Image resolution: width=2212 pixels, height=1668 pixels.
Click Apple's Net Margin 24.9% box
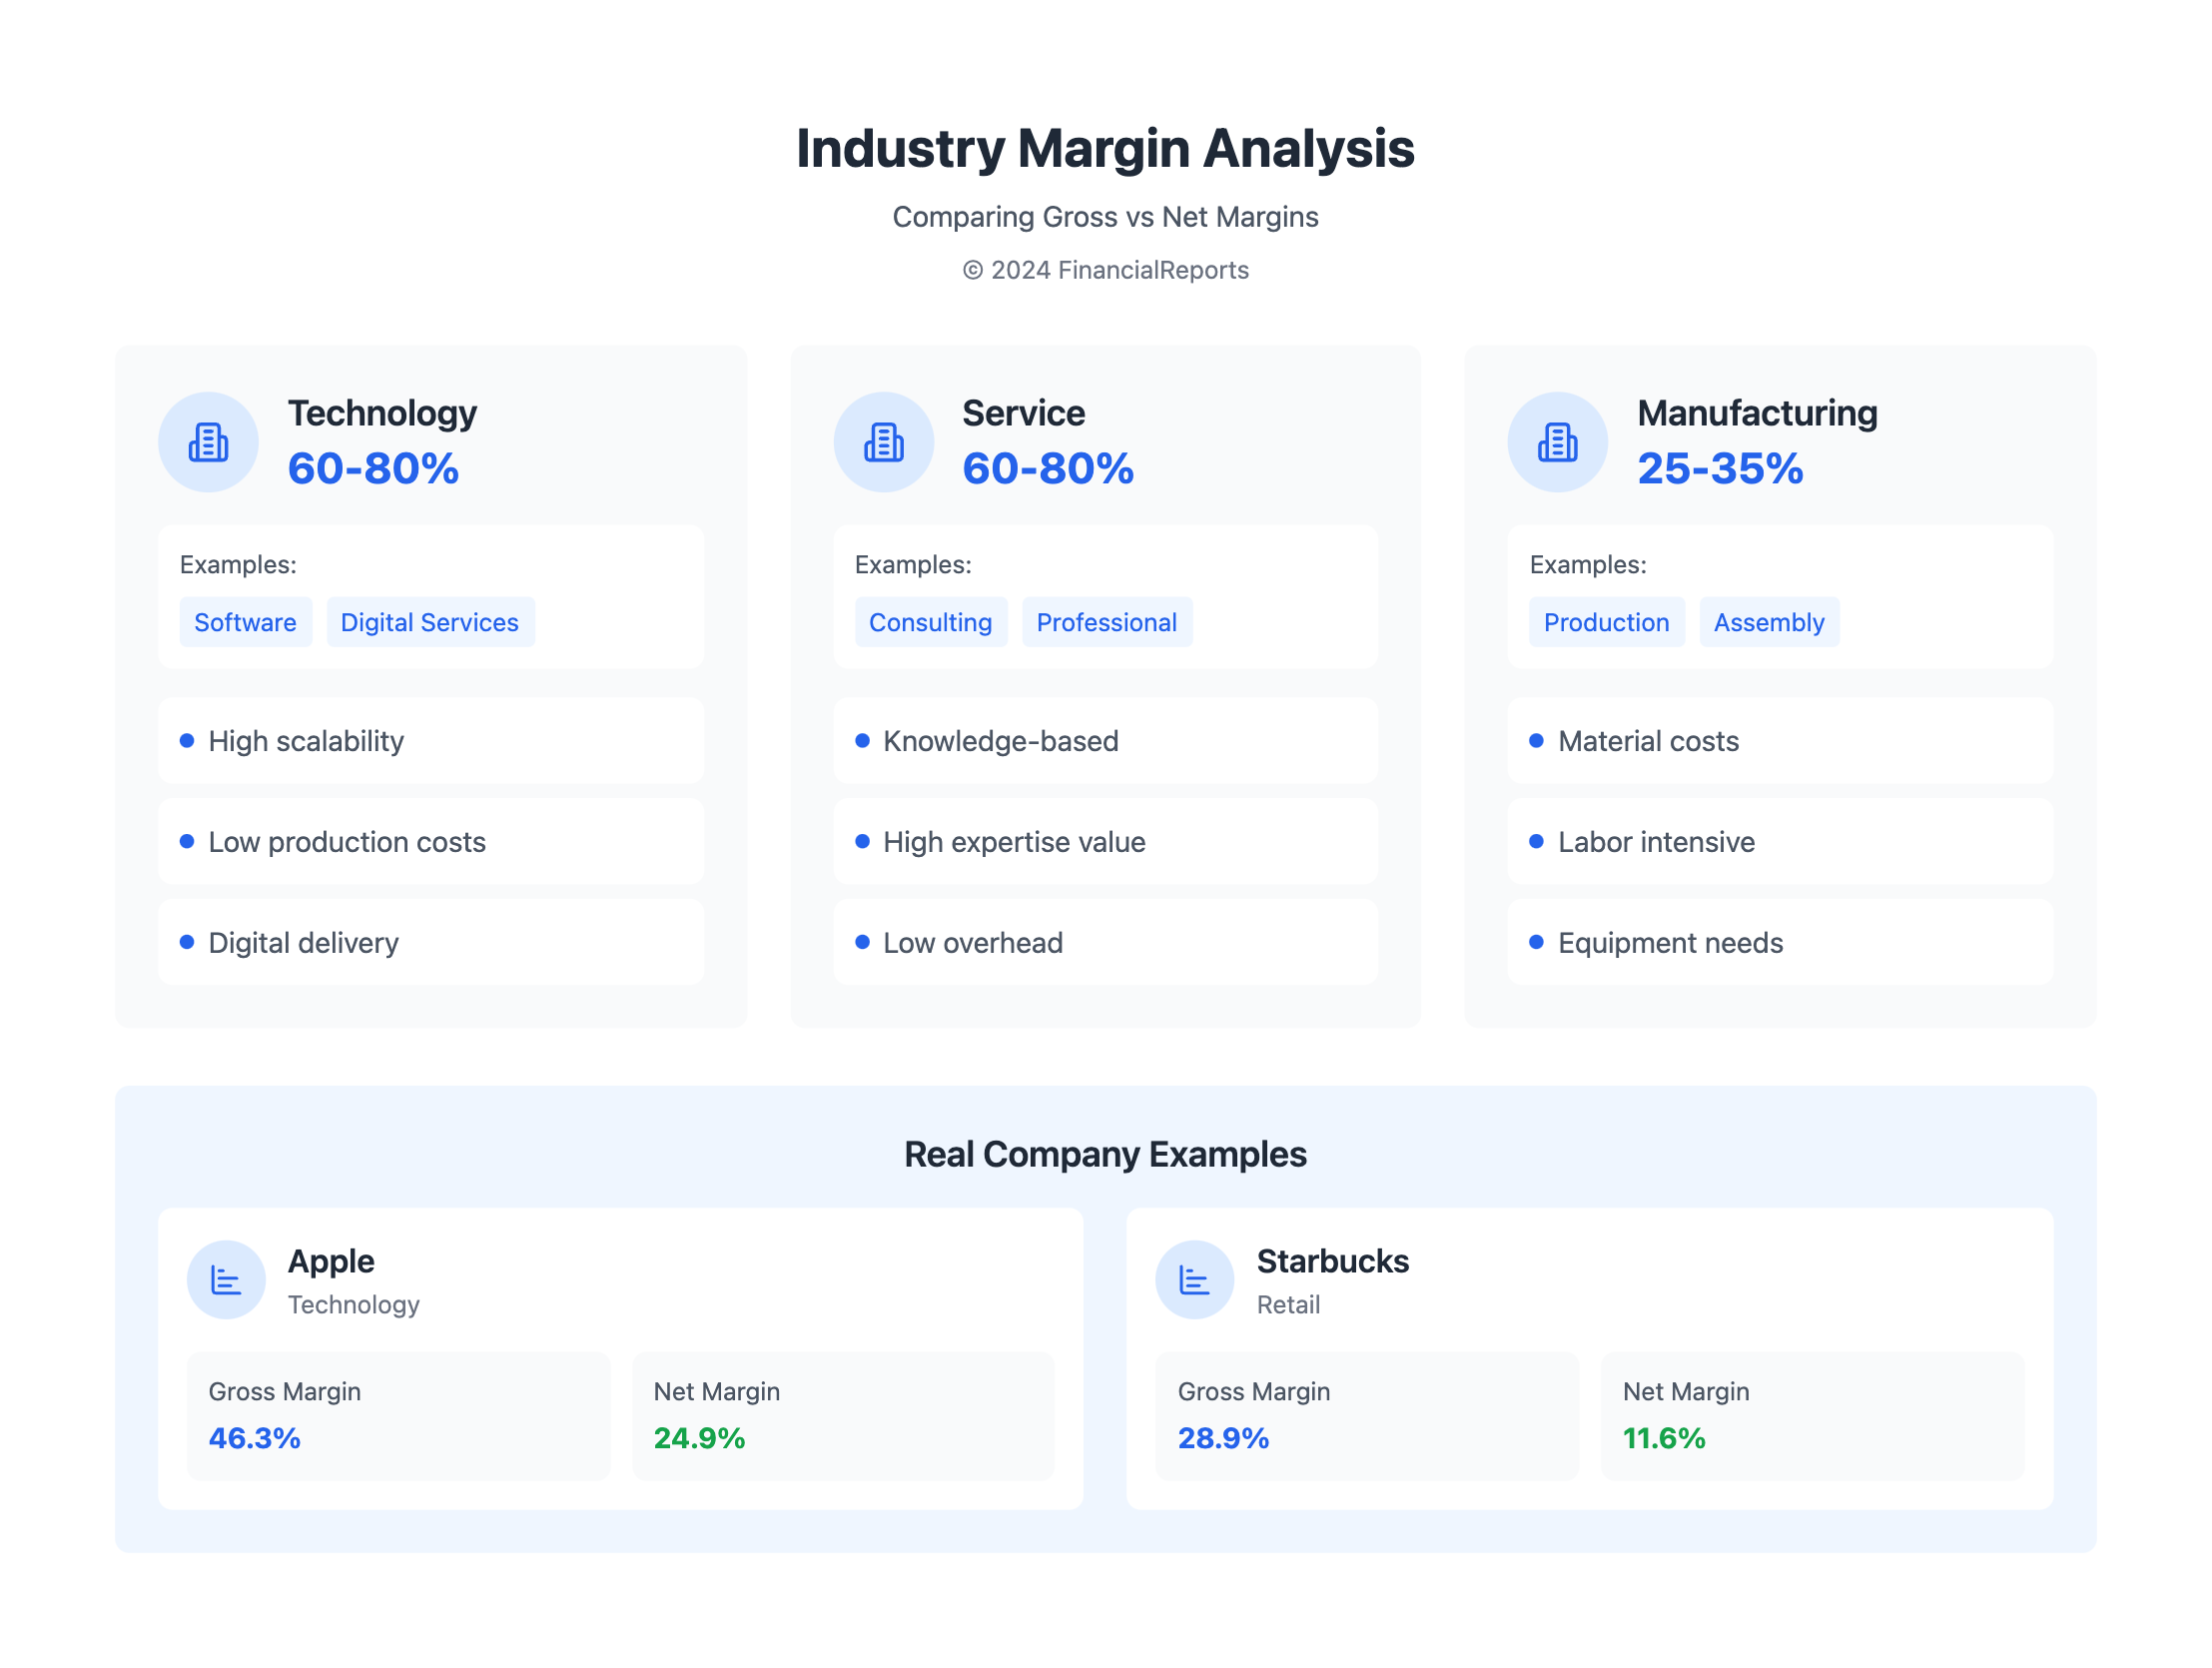click(x=843, y=1416)
